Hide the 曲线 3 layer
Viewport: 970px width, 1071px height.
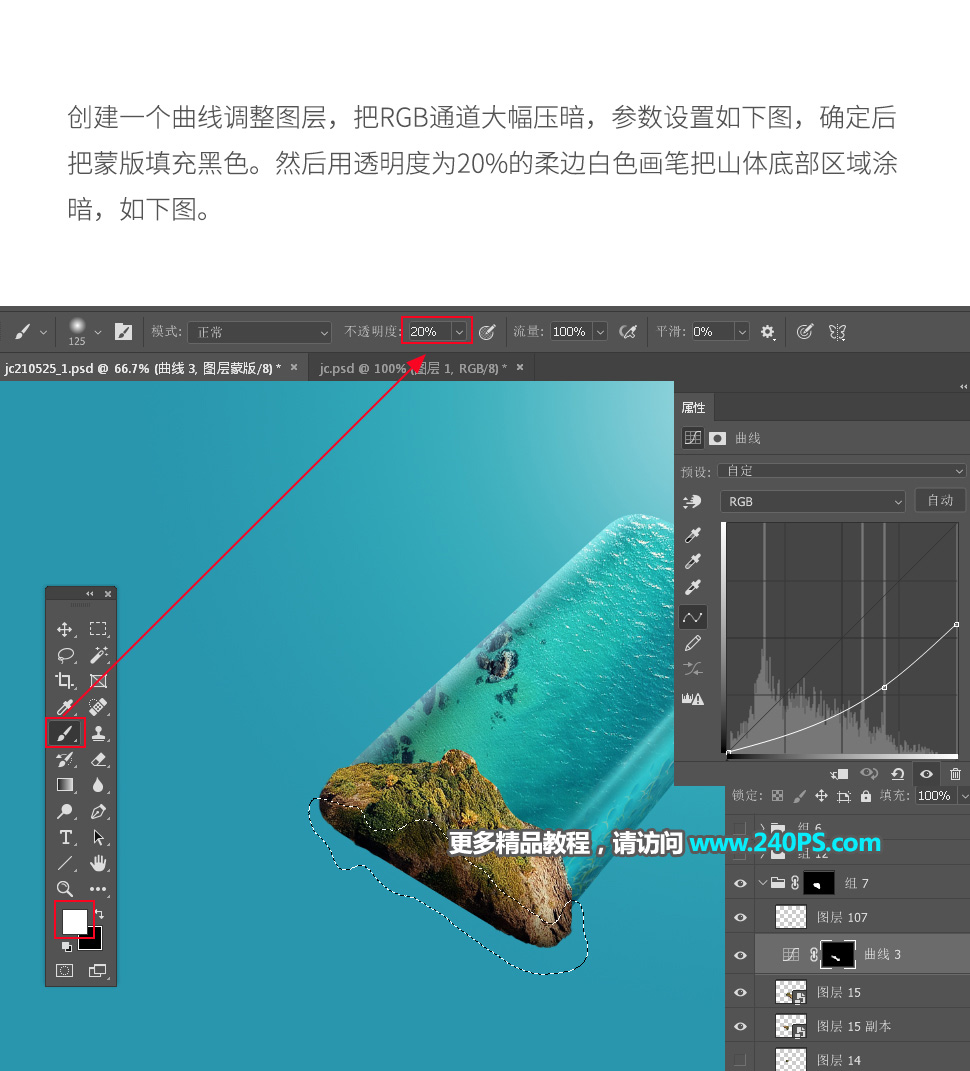coord(740,955)
